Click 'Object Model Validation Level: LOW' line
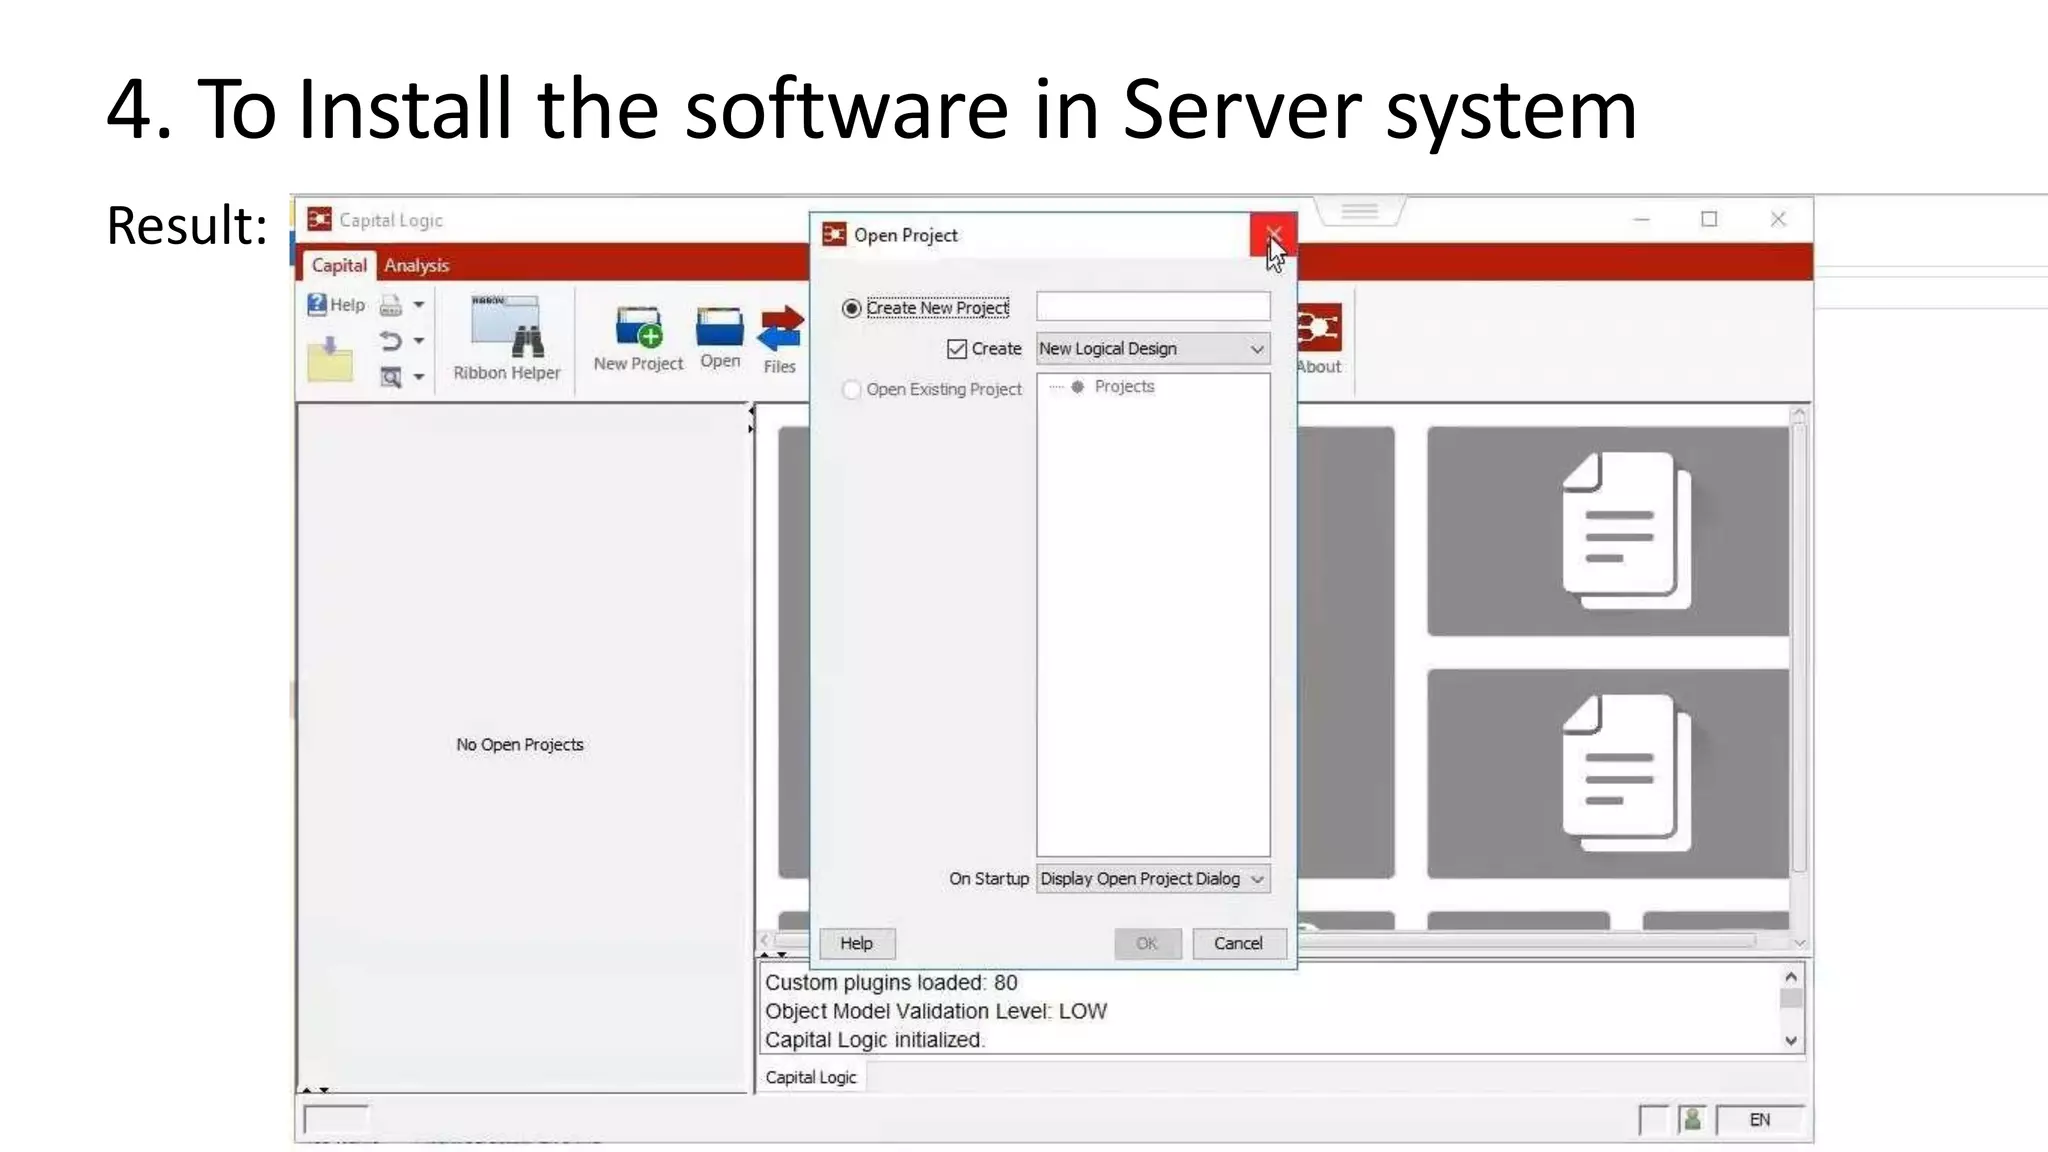The height and width of the screenshot is (1152, 2048). (936, 1011)
